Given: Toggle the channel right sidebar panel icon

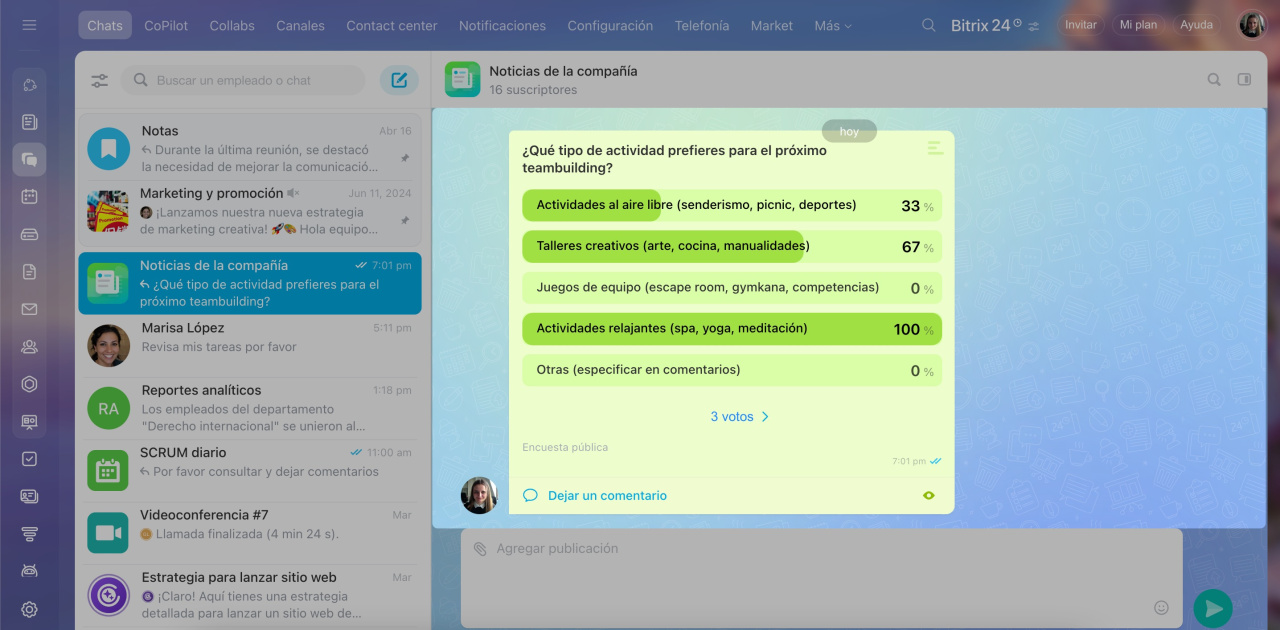Looking at the screenshot, I should [x=1245, y=80].
